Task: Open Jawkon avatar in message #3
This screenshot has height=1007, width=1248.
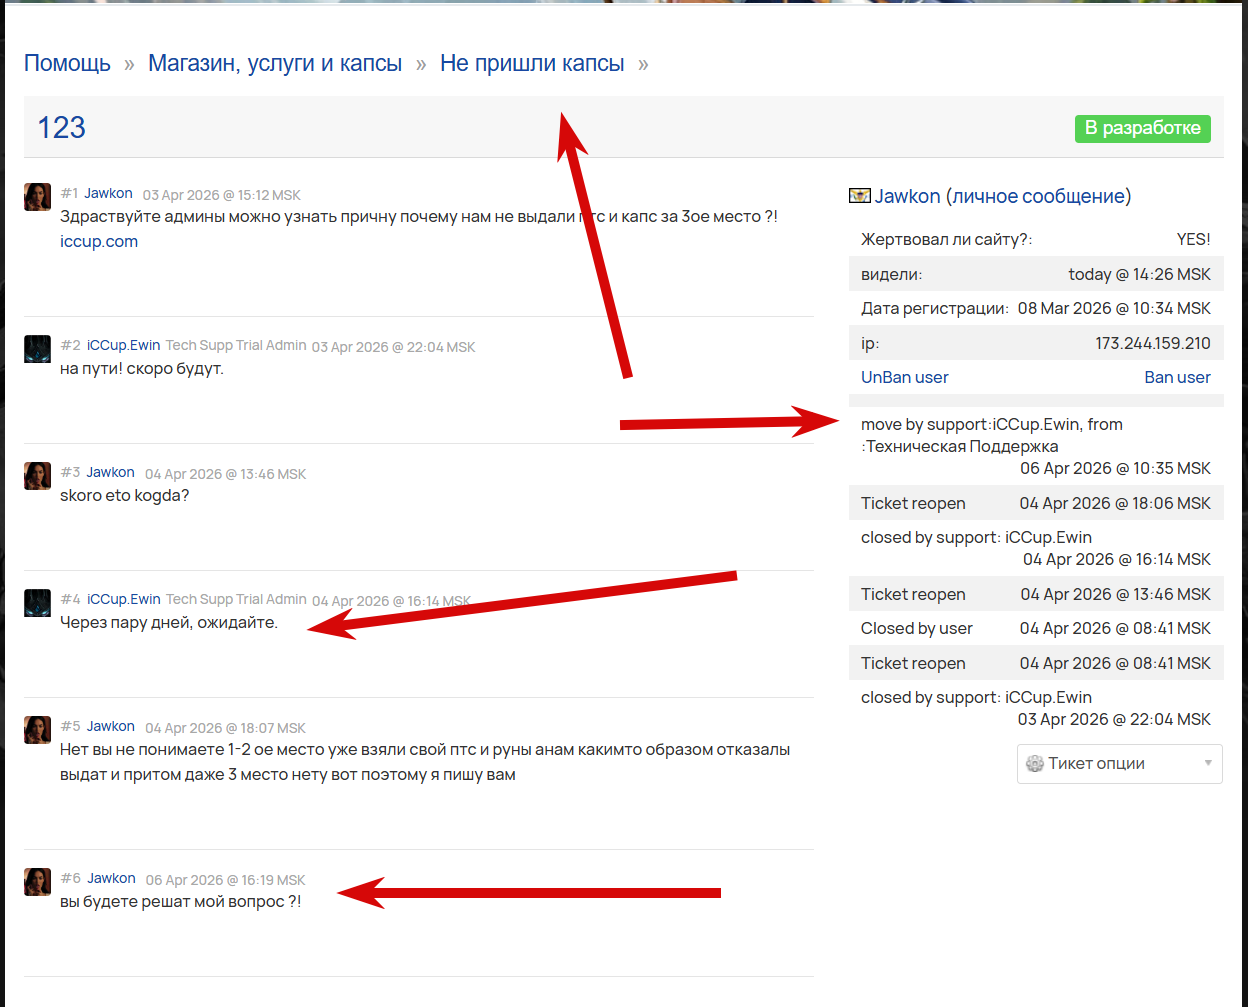Action: 37,475
